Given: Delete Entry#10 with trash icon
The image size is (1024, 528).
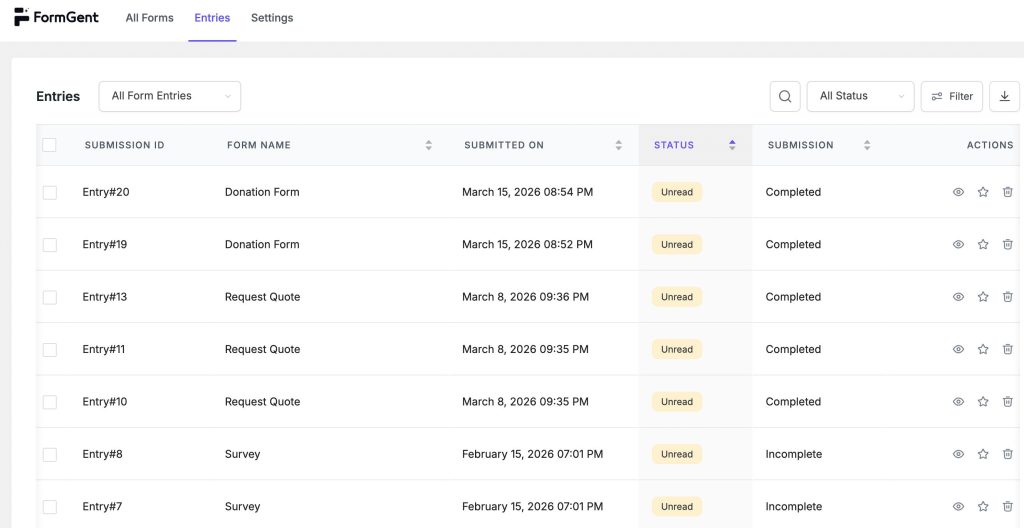Looking at the screenshot, I should click(1007, 402).
